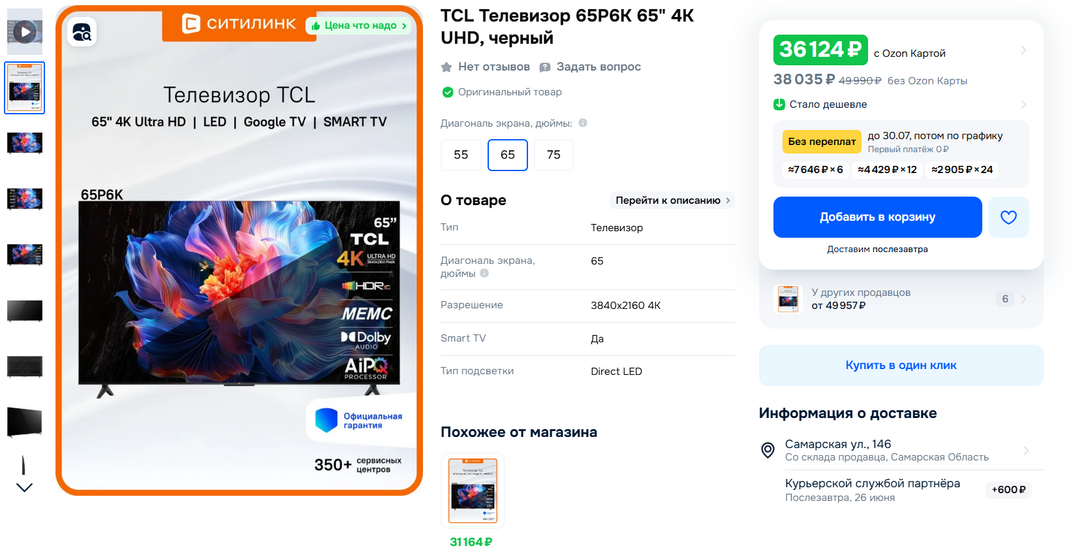1090x548 pixels.
Task: Select 75 inch screen size option
Action: (x=553, y=155)
